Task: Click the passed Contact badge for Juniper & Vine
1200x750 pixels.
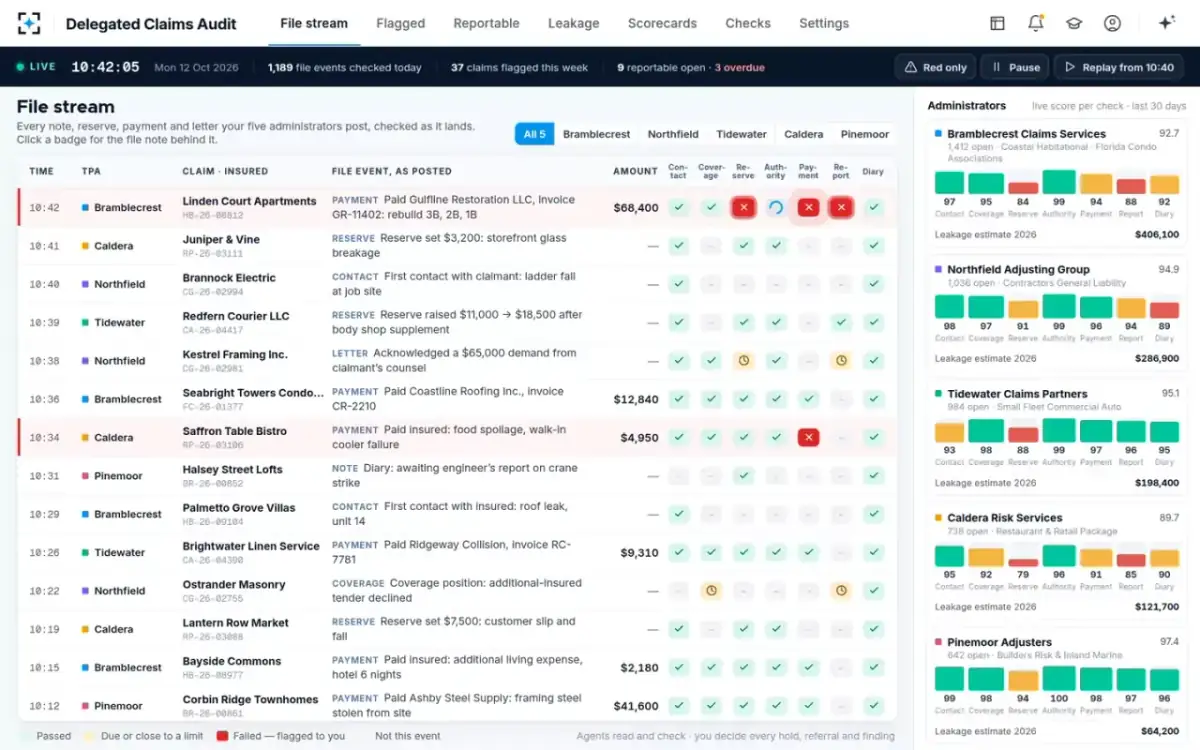Action: (x=678, y=245)
